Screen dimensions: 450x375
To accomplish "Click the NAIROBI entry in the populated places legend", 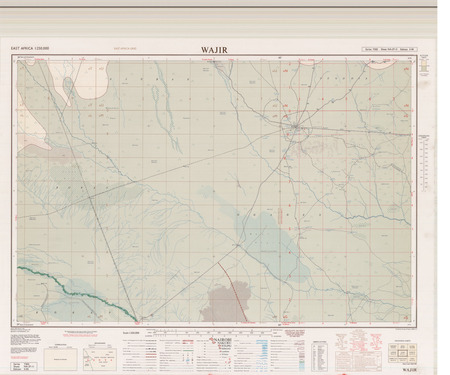I will point(224,339).
